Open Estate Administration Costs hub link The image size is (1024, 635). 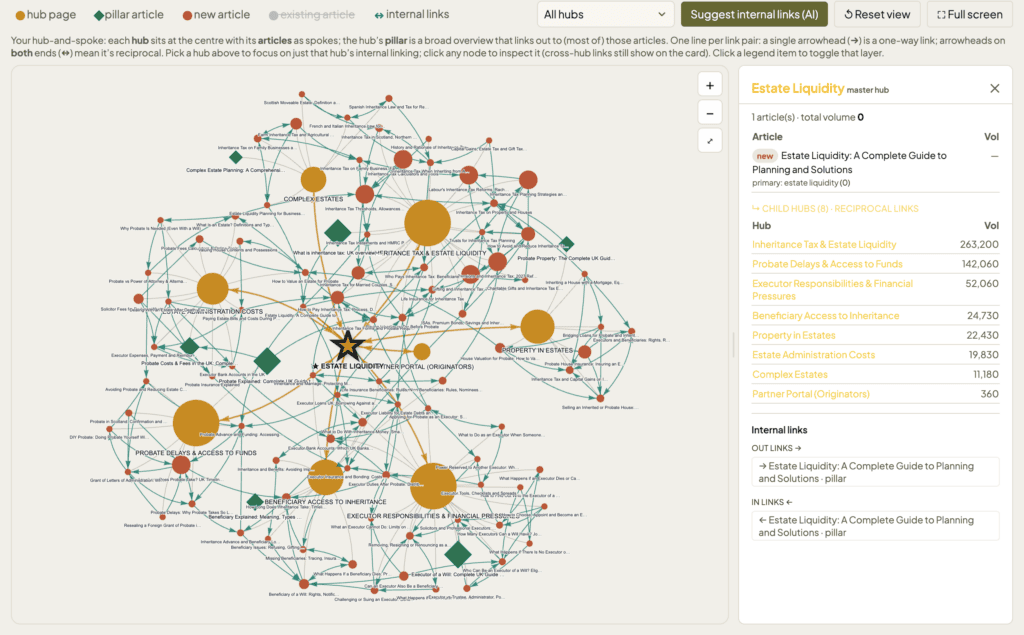tap(813, 355)
